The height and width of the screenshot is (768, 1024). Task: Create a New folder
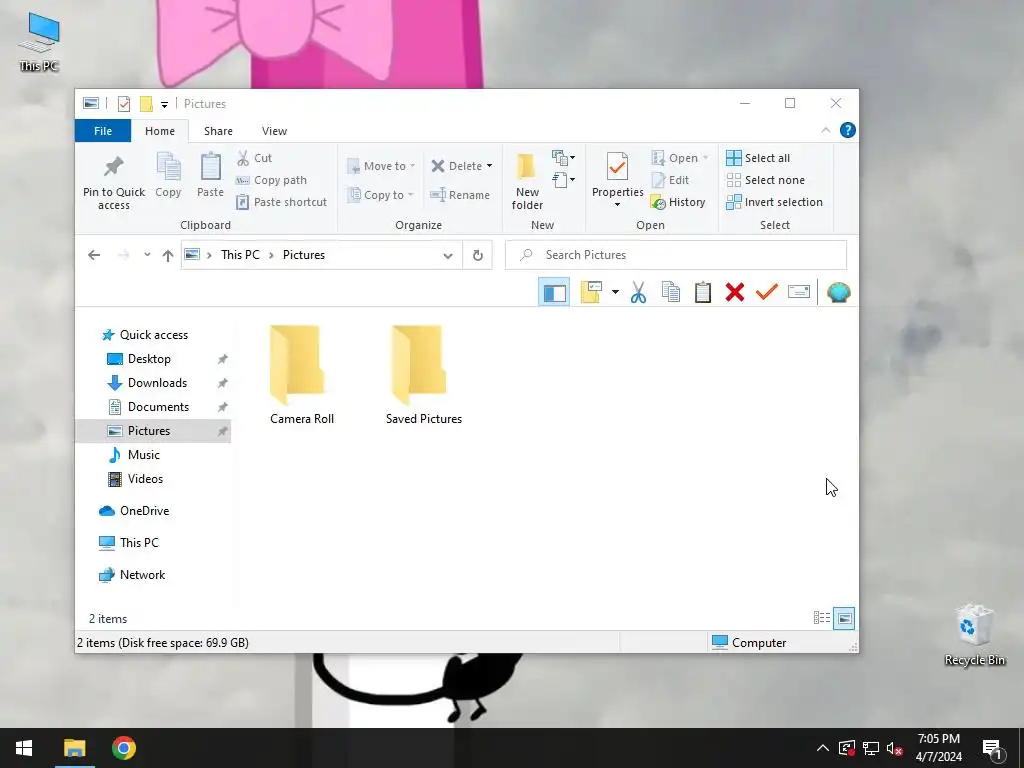527,182
